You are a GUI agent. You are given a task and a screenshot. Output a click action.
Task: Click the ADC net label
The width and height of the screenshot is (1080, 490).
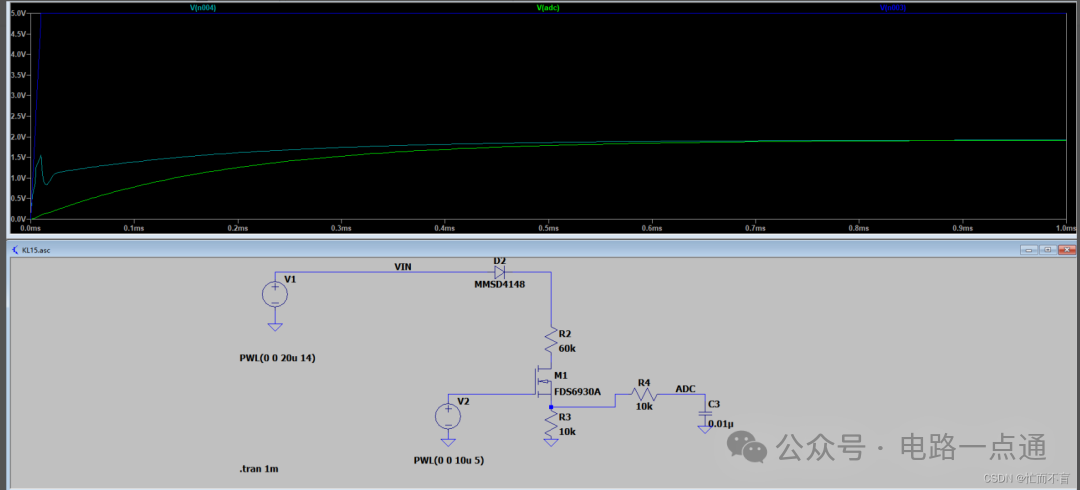click(x=686, y=389)
